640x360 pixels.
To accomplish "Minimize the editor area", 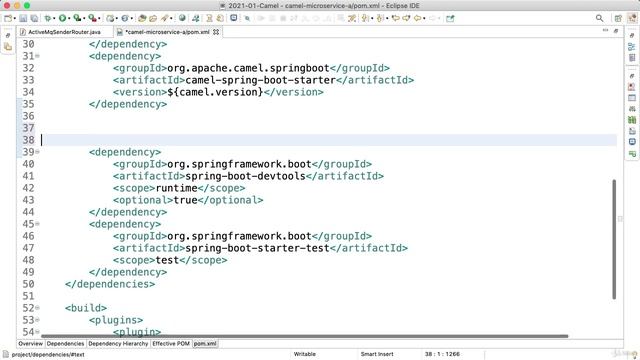I will [605, 31].
